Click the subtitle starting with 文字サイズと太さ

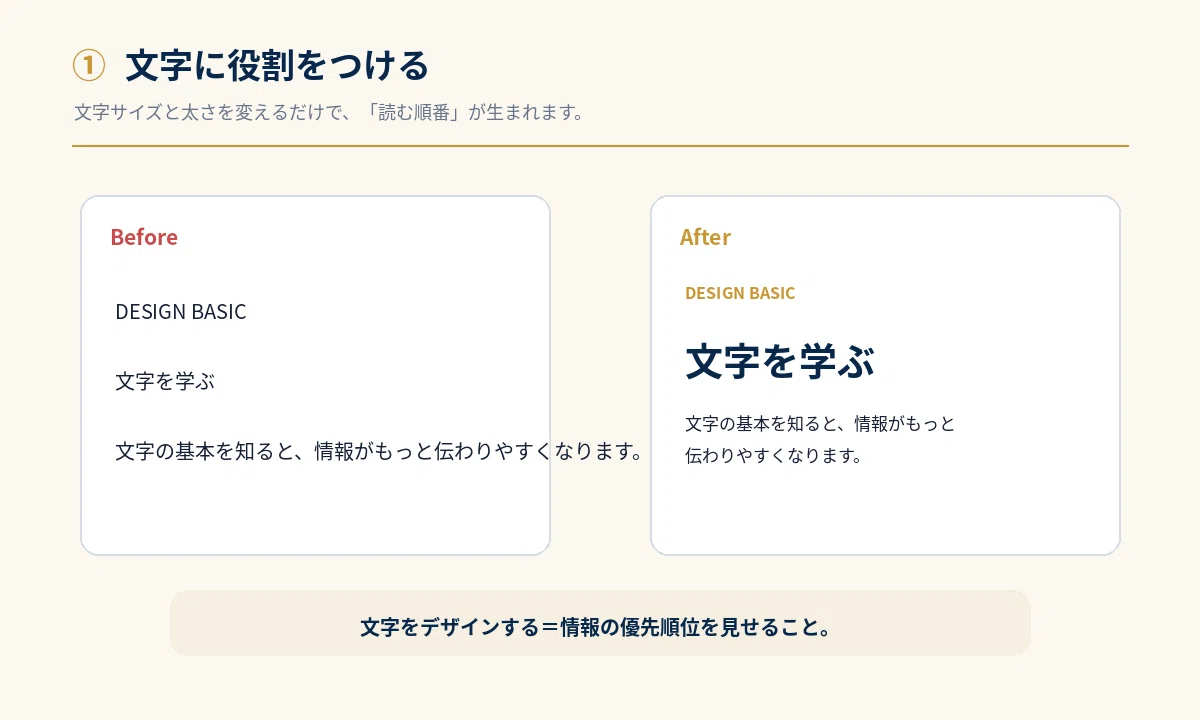(x=329, y=112)
